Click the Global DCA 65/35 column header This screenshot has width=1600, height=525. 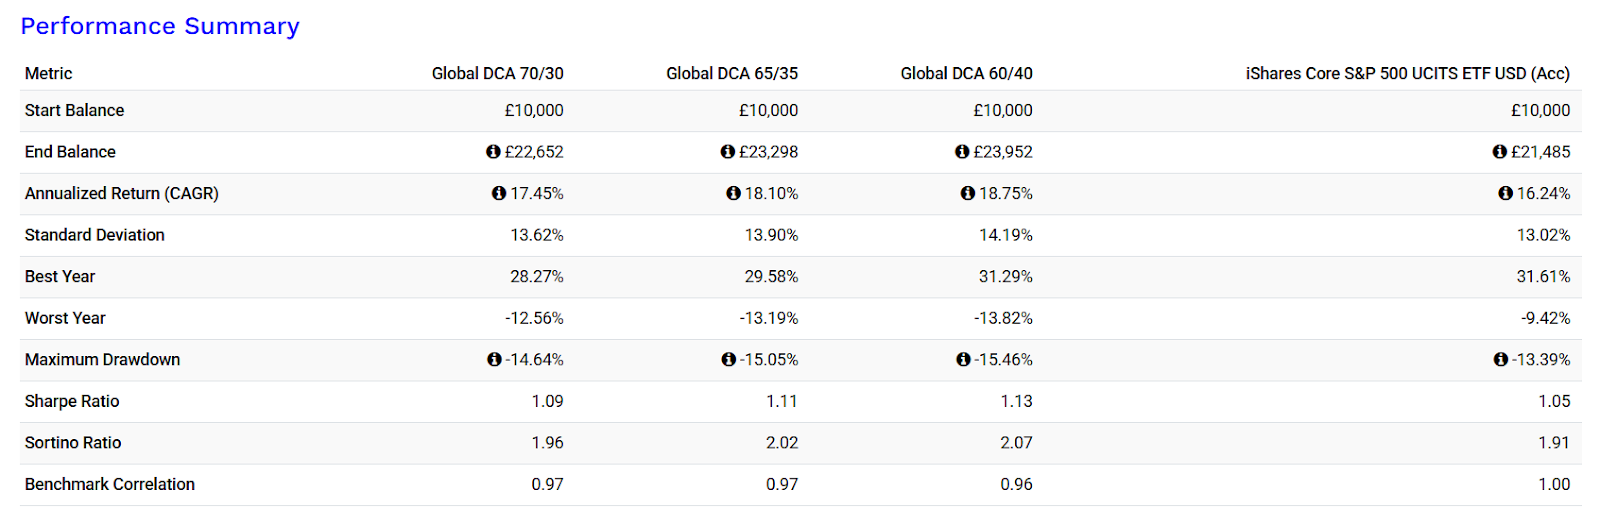[x=732, y=73]
